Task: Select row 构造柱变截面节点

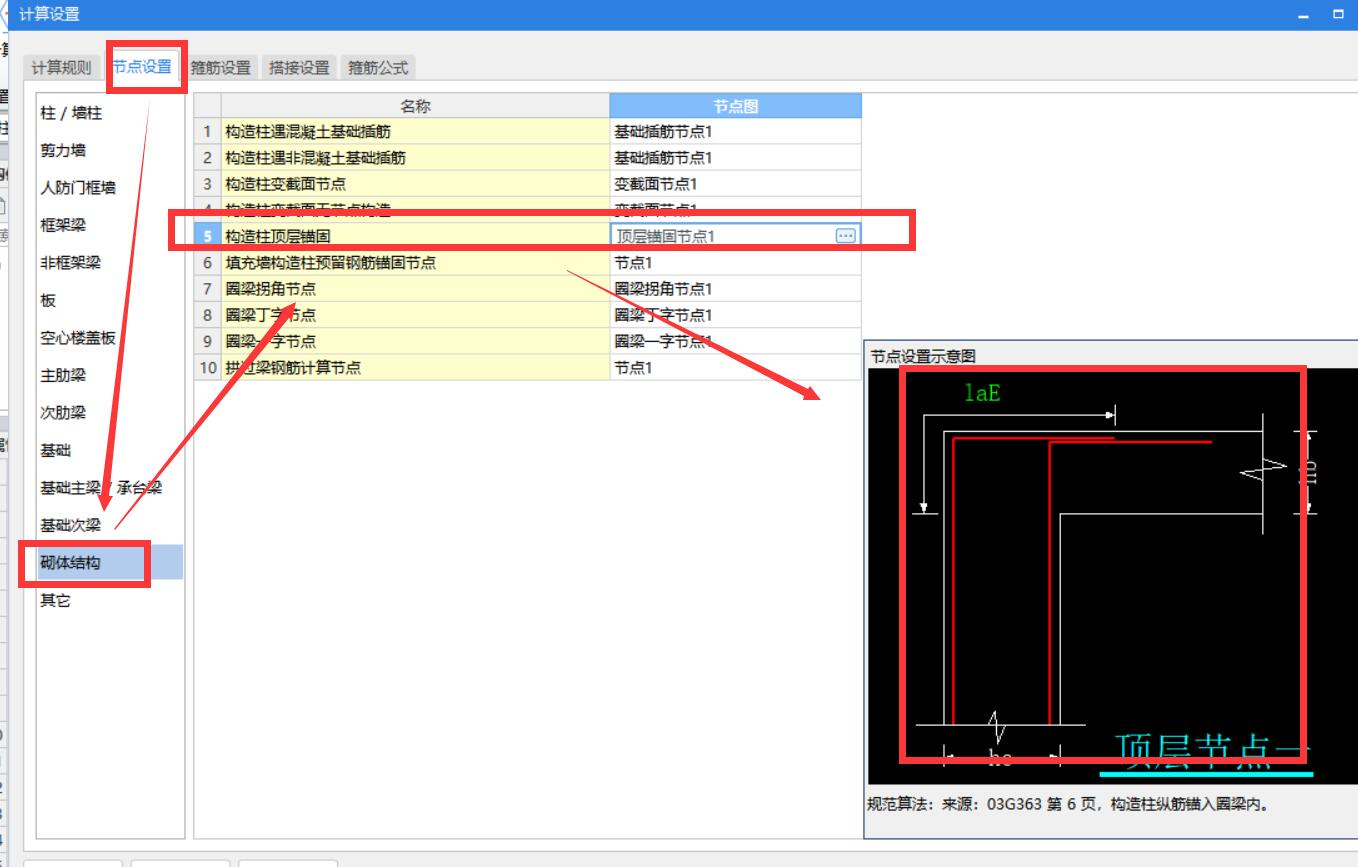Action: (x=415, y=184)
